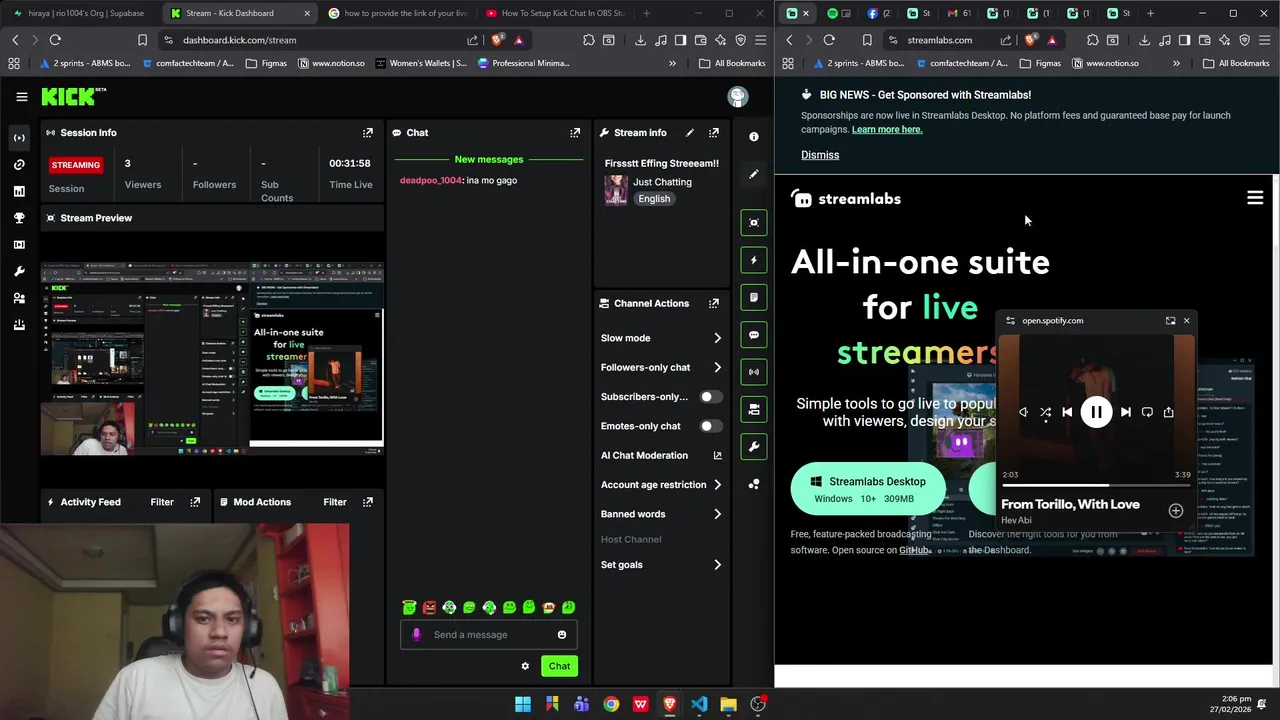Open Mod Actions Filter dropdown
Screen dimensions: 1280x720
click(x=335, y=502)
